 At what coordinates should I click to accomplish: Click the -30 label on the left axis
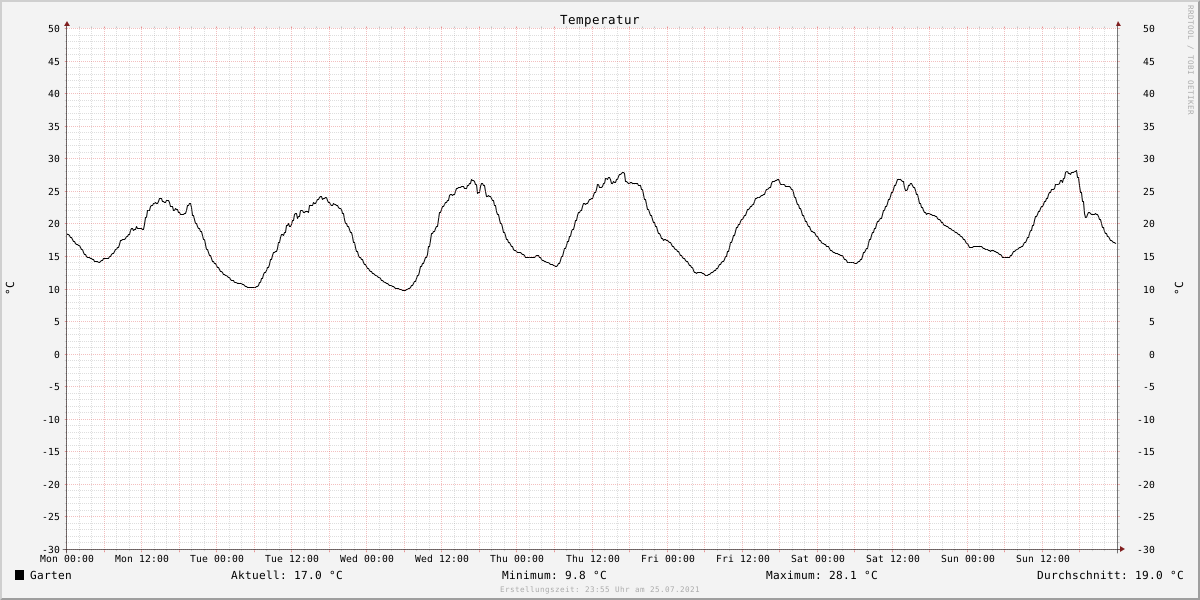click(x=51, y=549)
